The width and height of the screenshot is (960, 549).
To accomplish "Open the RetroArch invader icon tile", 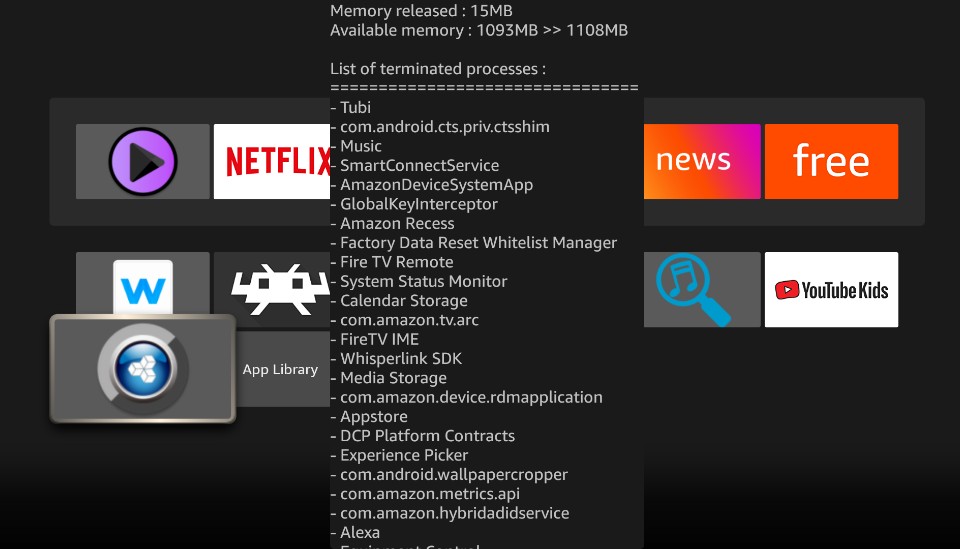I will click(x=272, y=289).
